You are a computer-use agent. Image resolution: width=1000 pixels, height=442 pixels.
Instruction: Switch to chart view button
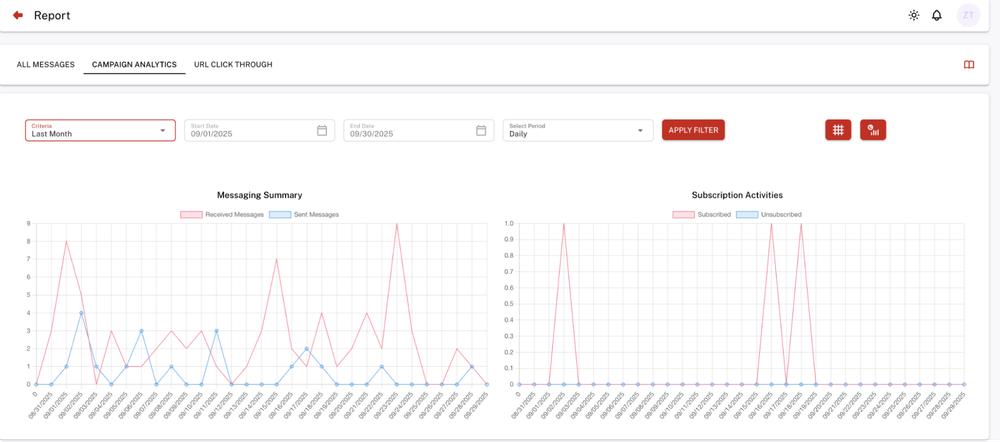click(x=873, y=130)
